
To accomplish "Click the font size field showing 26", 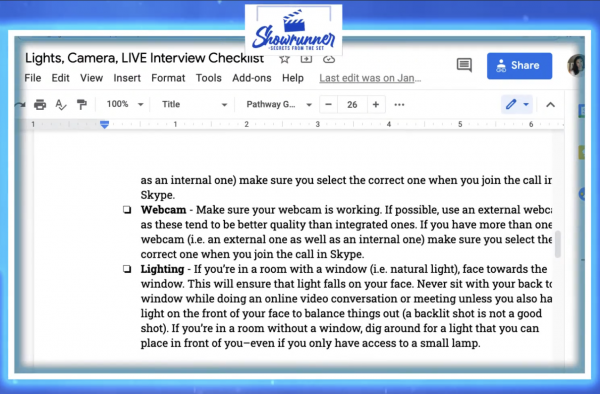I will click(x=352, y=104).
